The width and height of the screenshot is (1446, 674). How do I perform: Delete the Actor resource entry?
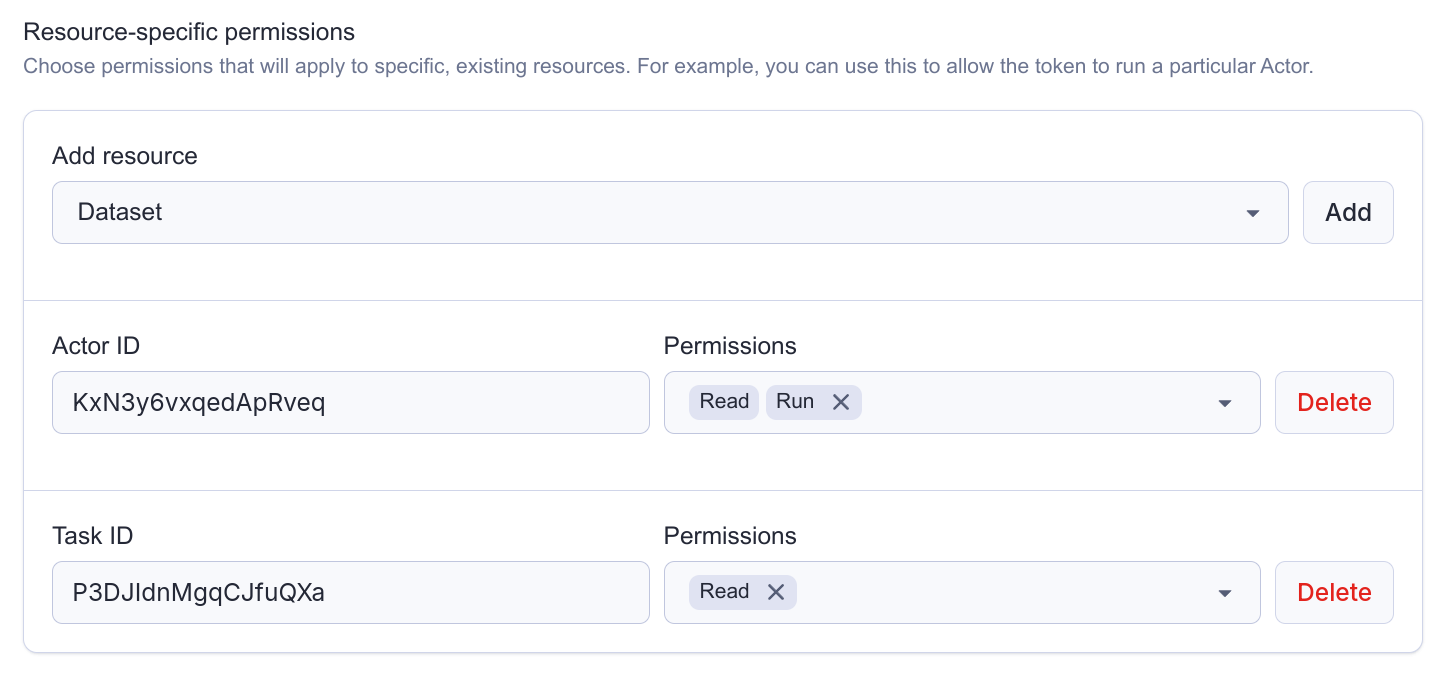(1334, 402)
